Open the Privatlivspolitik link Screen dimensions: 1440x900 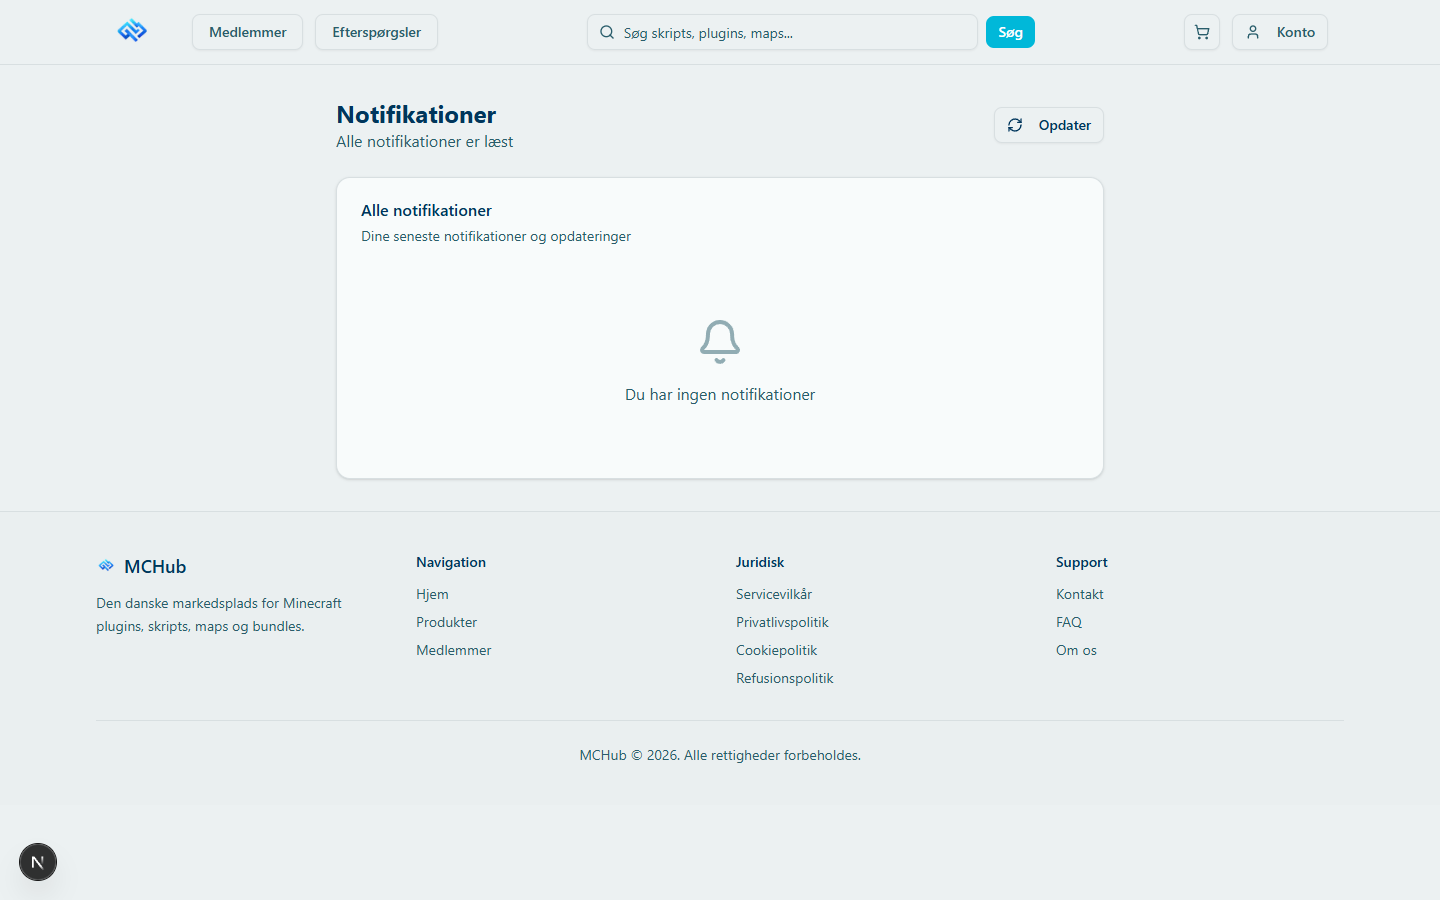(x=782, y=622)
